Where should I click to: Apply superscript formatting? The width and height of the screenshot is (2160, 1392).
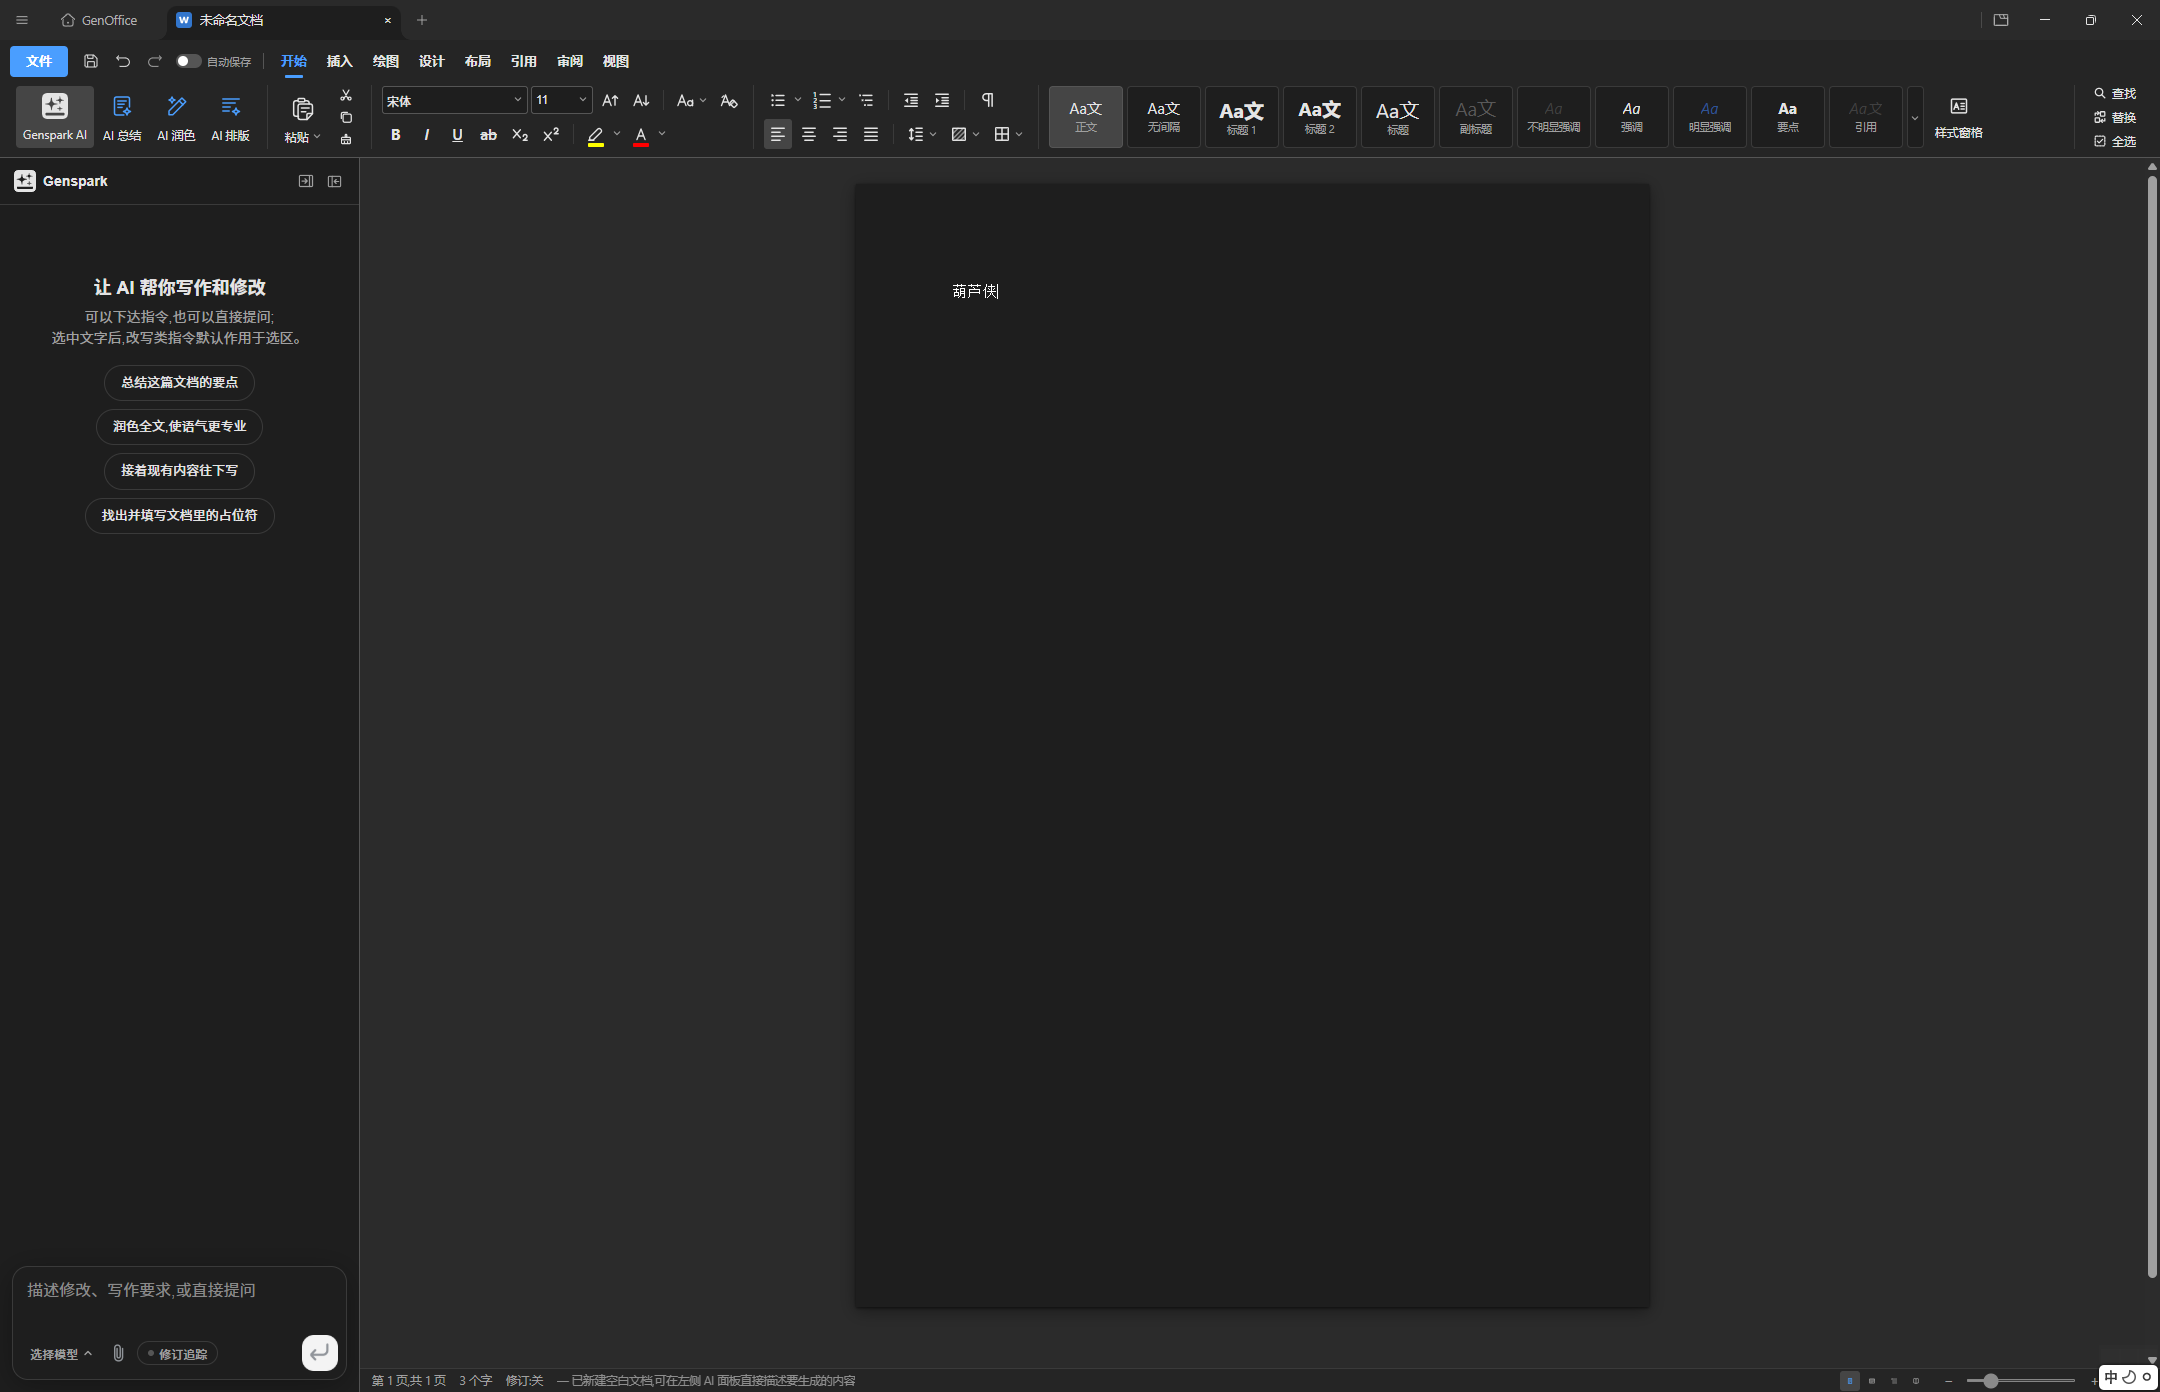[551, 134]
